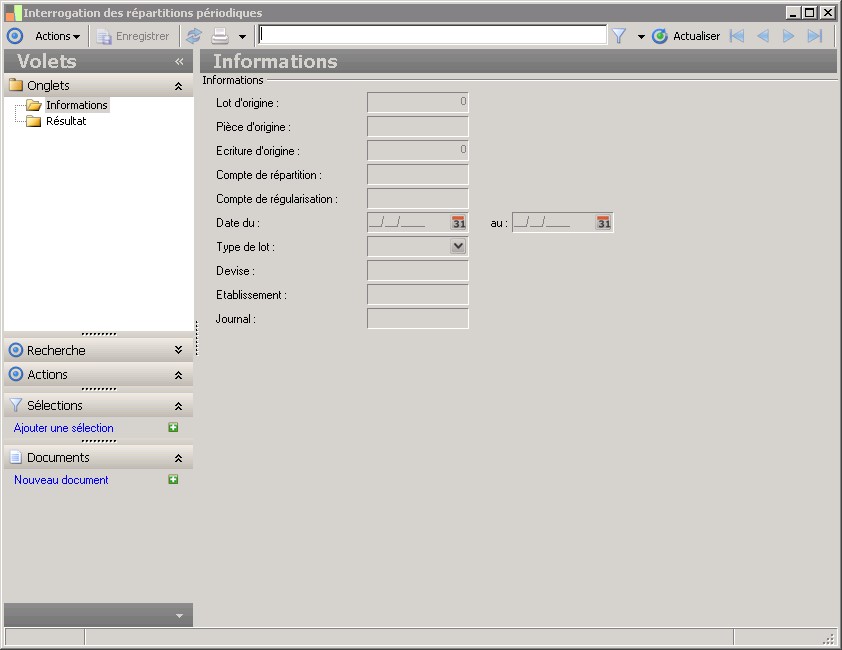Click green plus next to Nouveau document
This screenshot has height=650, width=842.
[173, 479]
